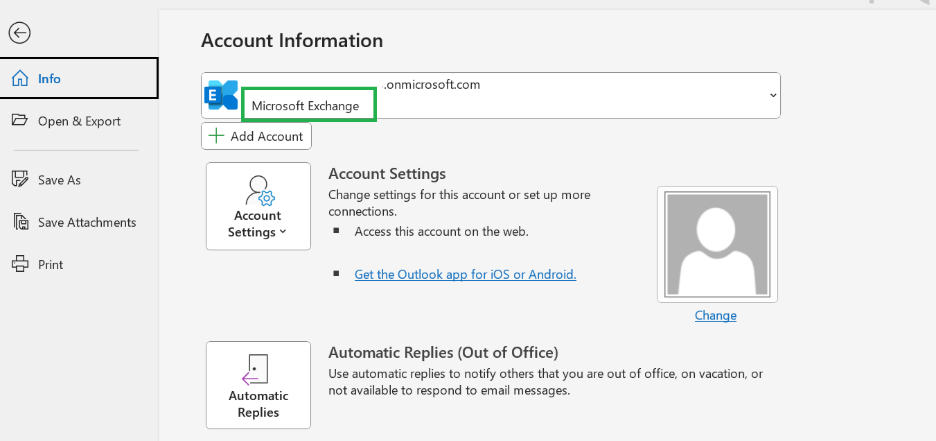The width and height of the screenshot is (936, 441).
Task: Click the Open & Export folder icon
Action: tap(19, 121)
